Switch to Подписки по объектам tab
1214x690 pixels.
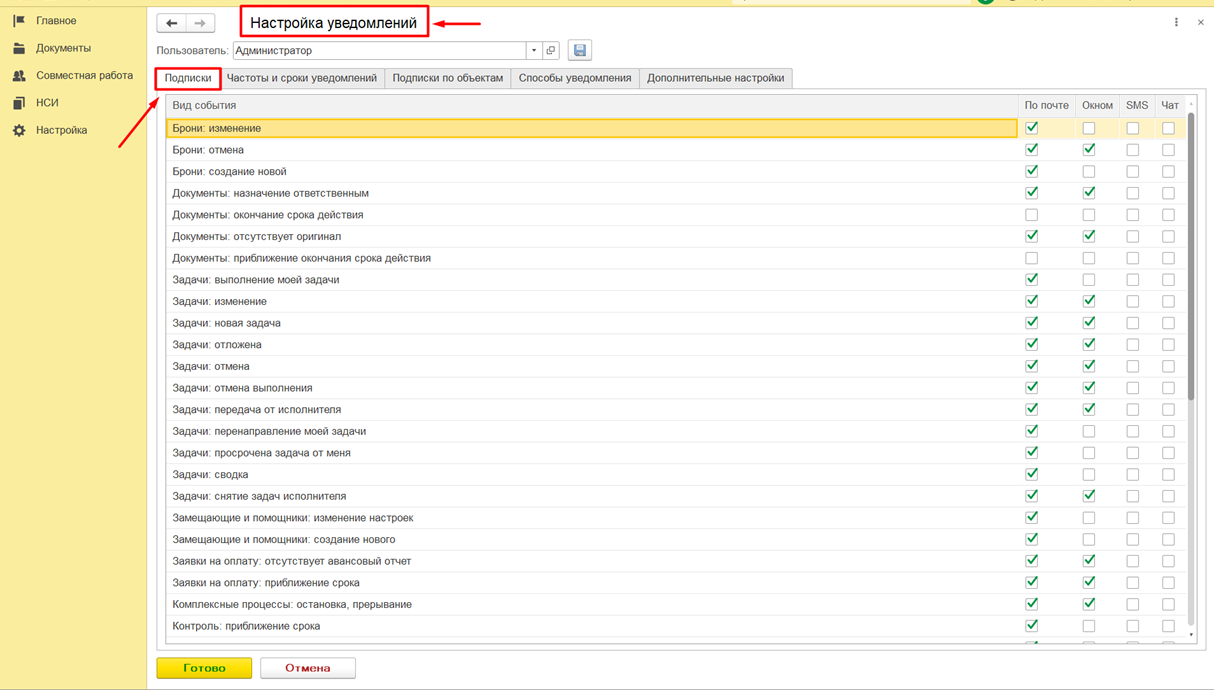[x=448, y=78]
